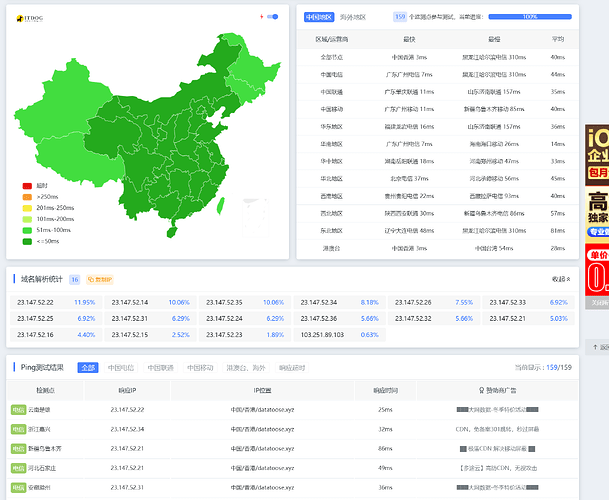
Task: Click the 电信 badge in the 86ms row
Action: [18, 449]
